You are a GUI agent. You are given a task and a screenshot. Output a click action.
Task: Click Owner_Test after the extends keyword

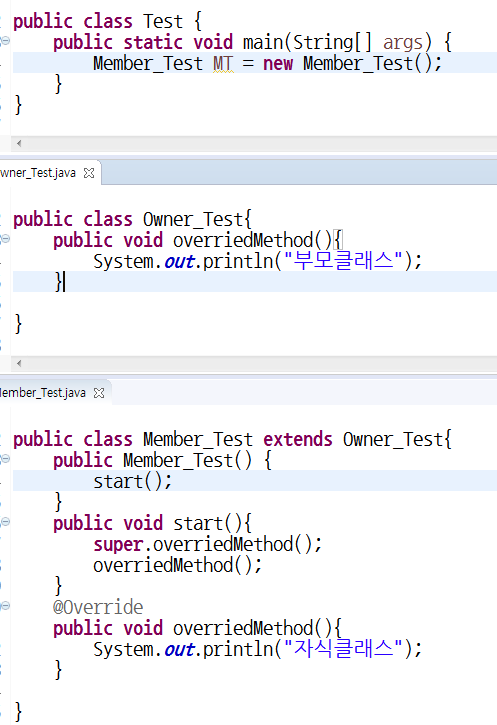pos(393,439)
